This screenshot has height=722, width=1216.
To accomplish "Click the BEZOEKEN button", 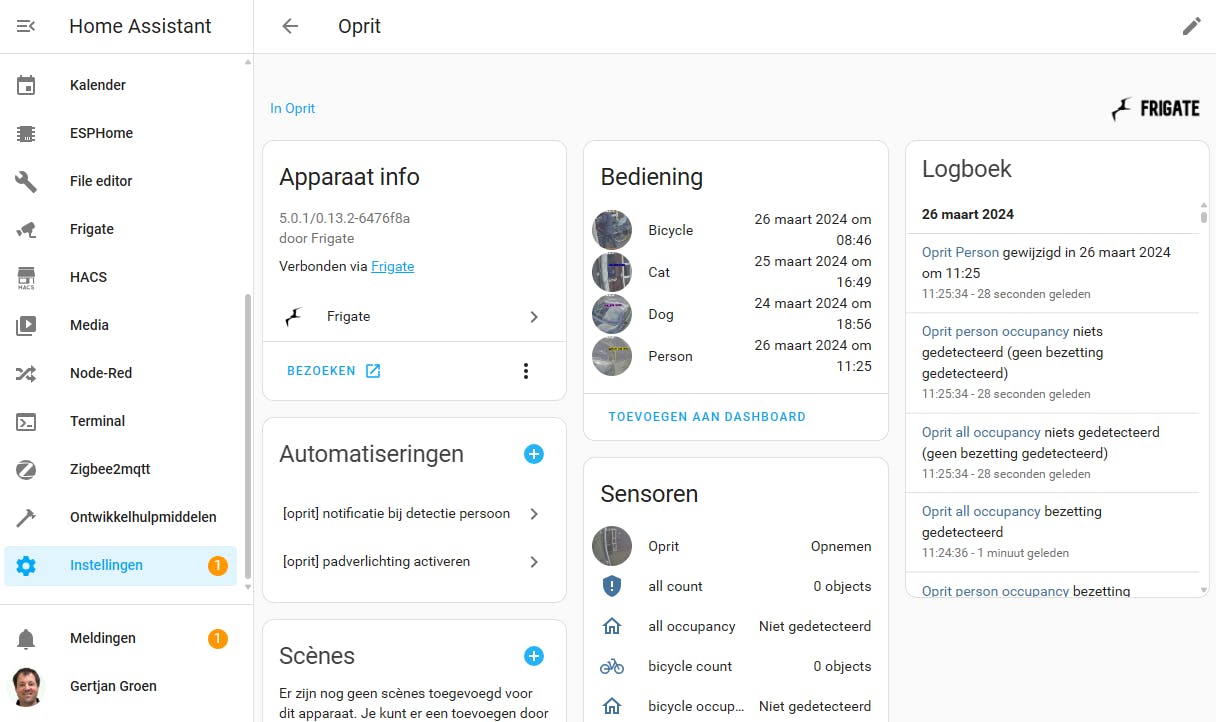I will [333, 371].
